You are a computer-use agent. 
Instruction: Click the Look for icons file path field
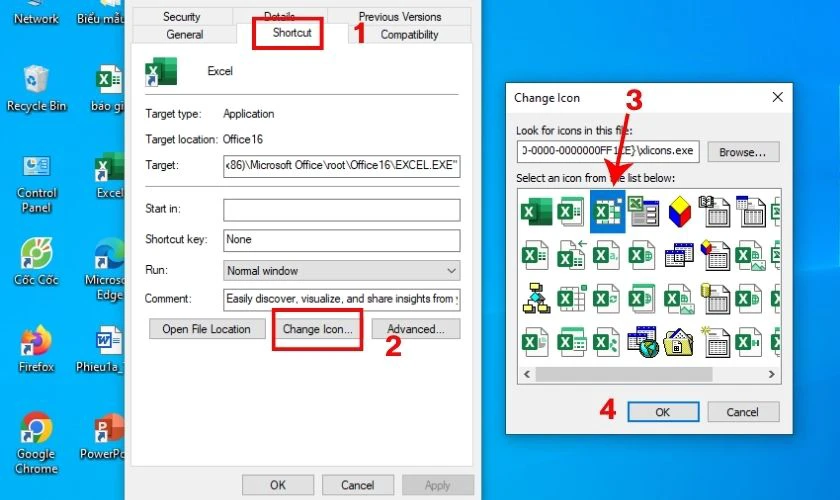[x=608, y=151]
